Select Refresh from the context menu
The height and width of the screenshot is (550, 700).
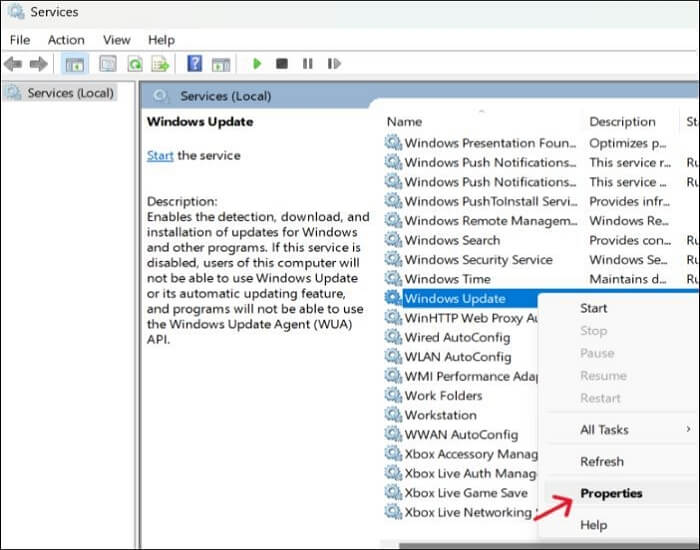602,461
